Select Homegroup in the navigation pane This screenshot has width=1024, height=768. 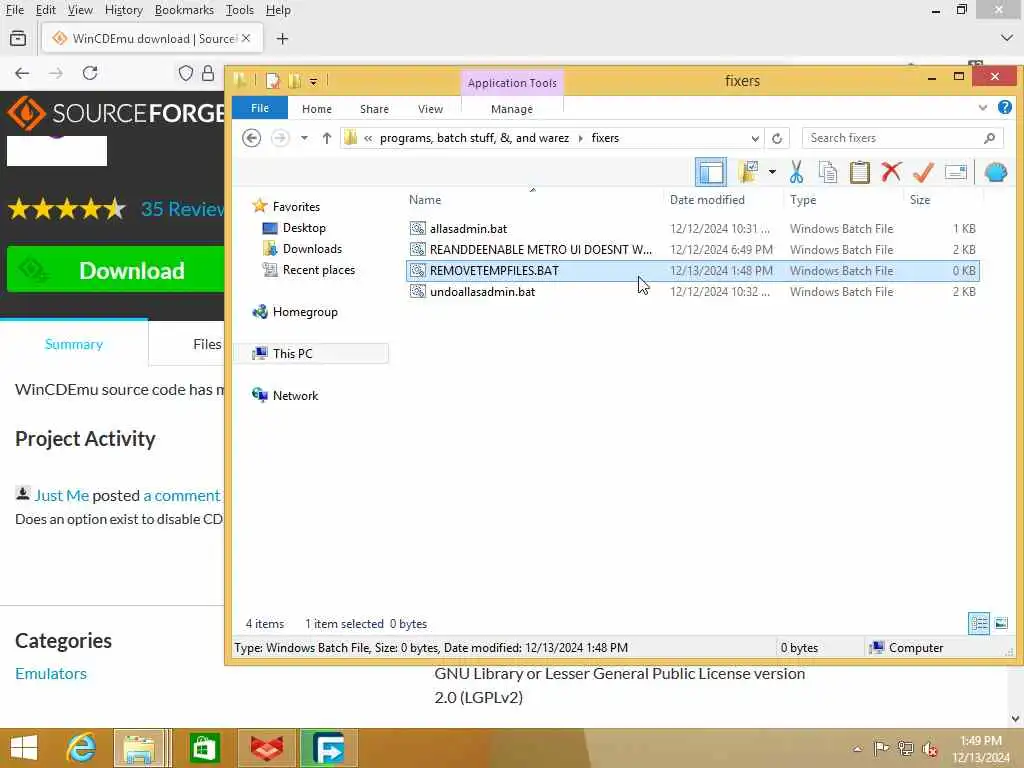[x=305, y=312]
